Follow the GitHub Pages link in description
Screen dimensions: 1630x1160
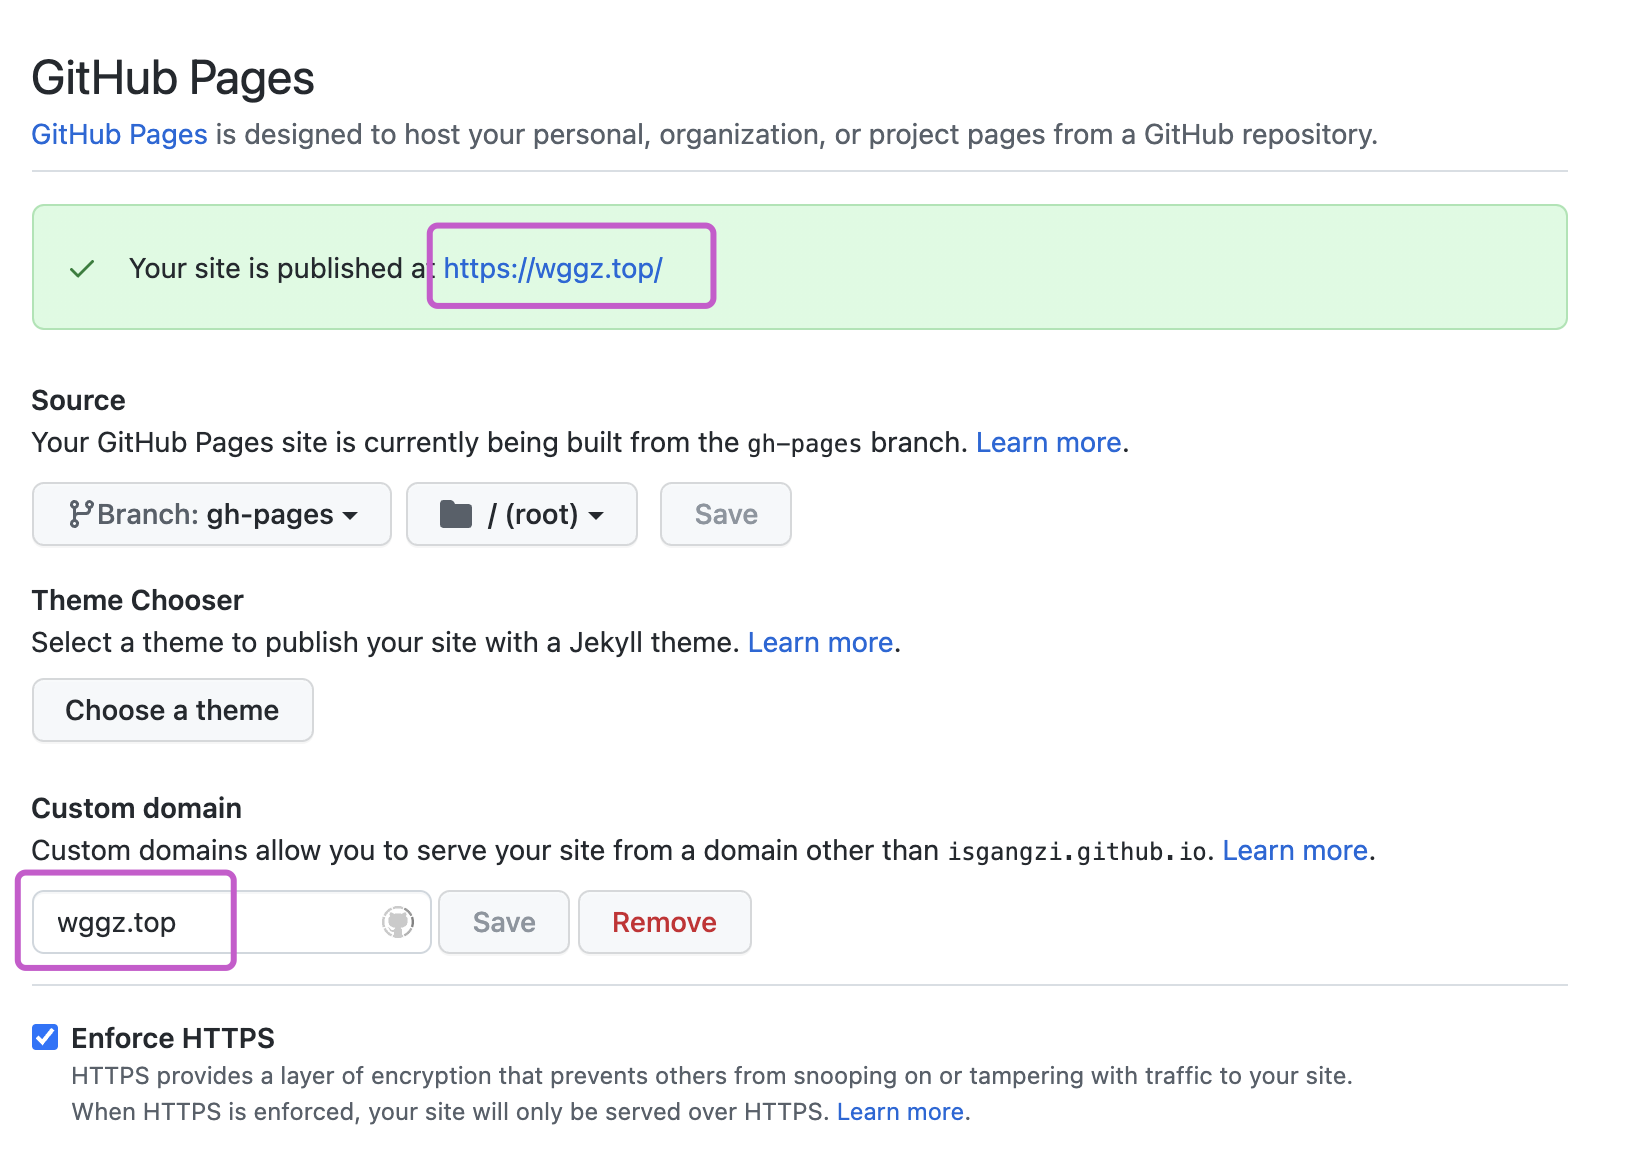(x=119, y=134)
